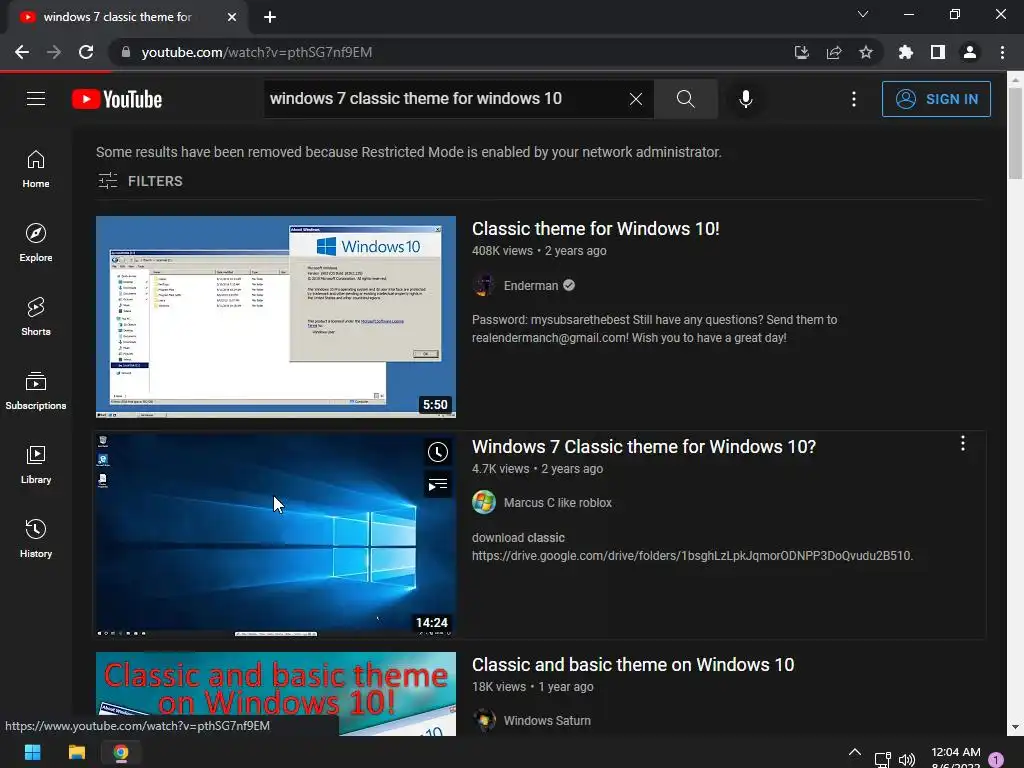Viewport: 1024px width, 768px height.
Task: Open the Chrome three-dot menu
Action: (x=1002, y=52)
